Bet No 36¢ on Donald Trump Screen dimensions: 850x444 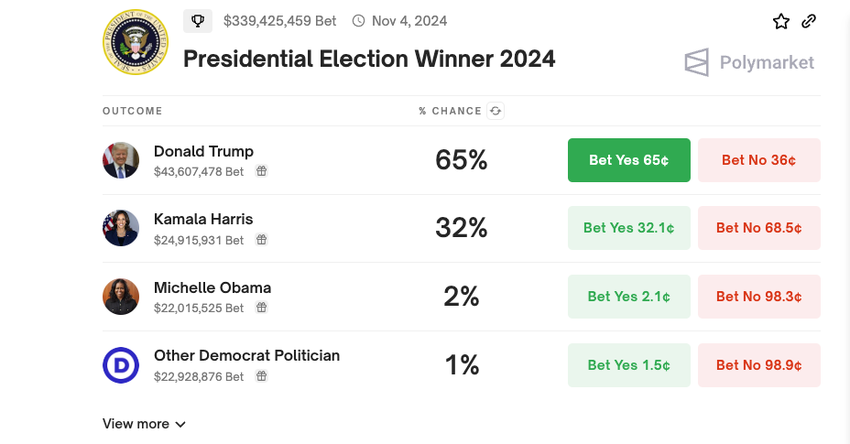[x=759, y=160]
